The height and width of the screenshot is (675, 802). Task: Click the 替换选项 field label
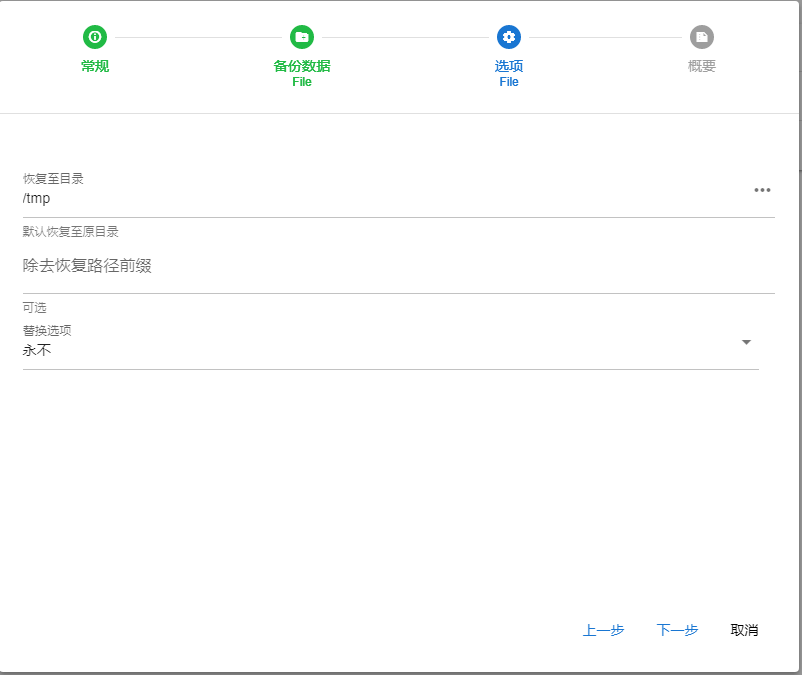pyautogui.click(x=47, y=330)
